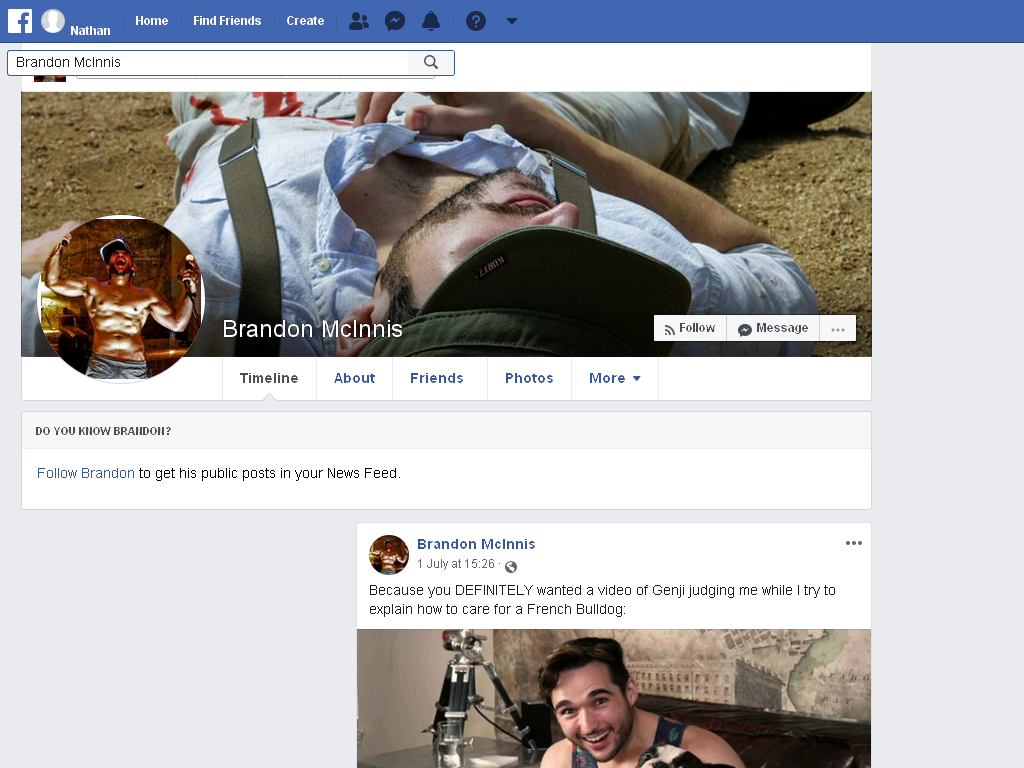Follow the 'Follow Brandon' link
1024x768 pixels.
pos(86,473)
